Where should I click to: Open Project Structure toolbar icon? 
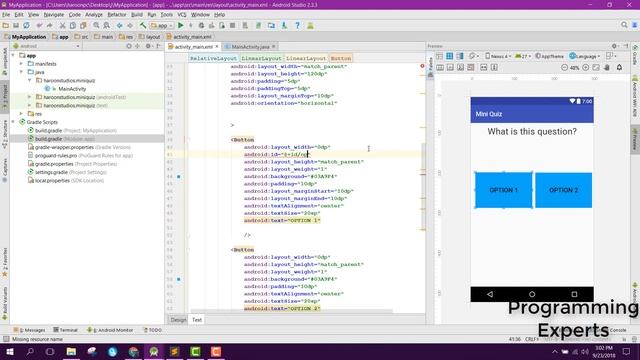[271, 25]
